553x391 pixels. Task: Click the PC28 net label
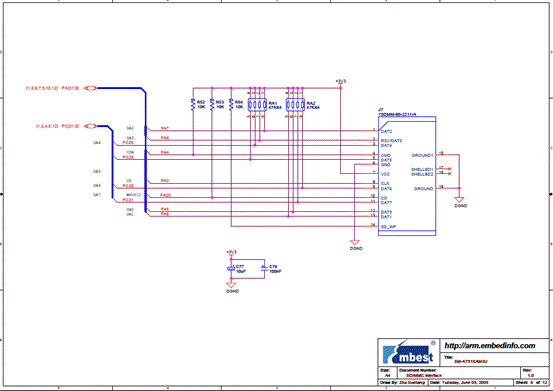128,143
